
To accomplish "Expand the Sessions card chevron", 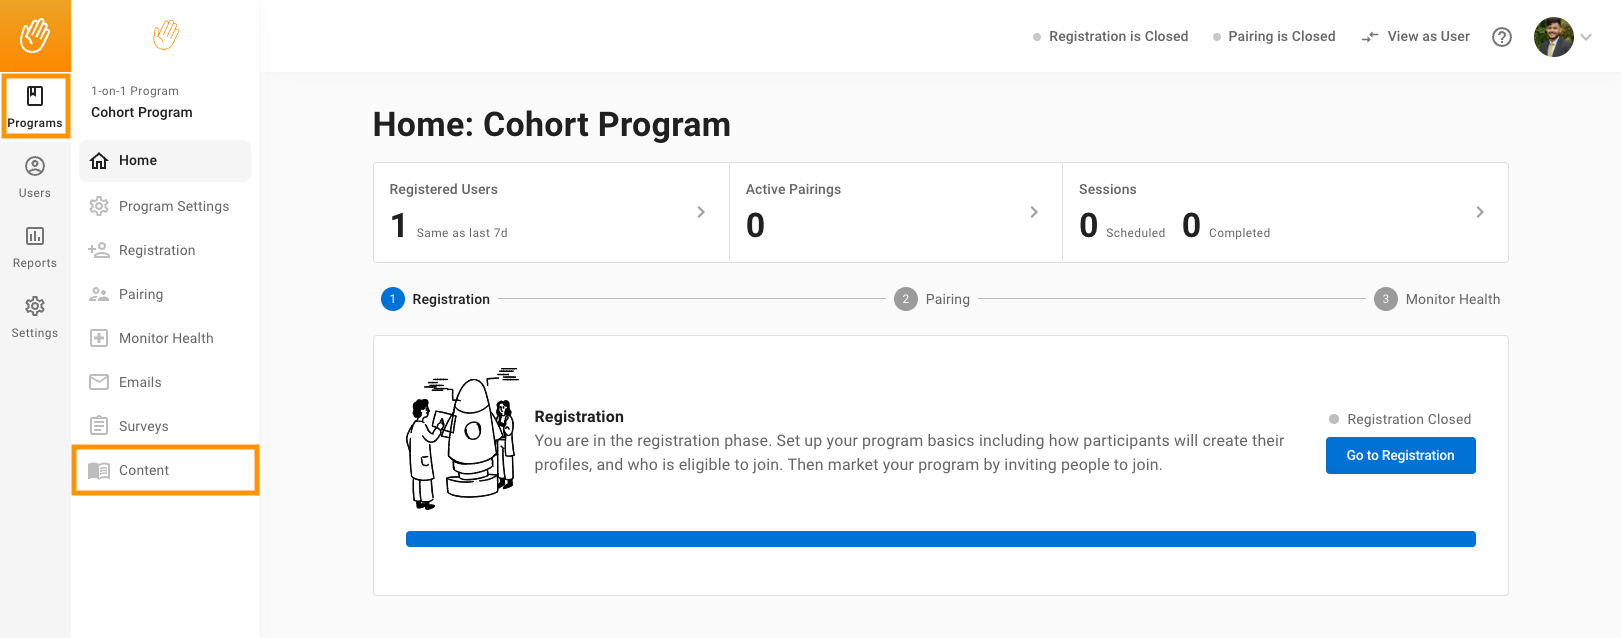I will 1480,212.
